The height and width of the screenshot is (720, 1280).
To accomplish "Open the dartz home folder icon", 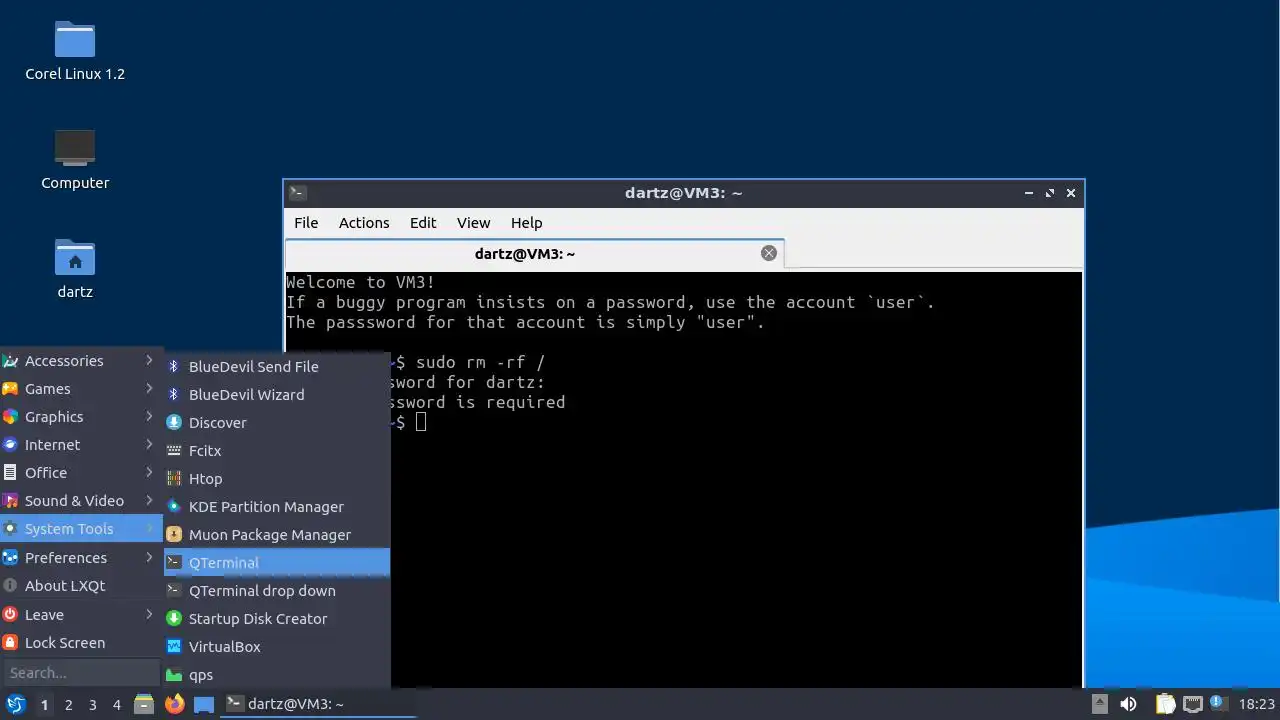I will [75, 269].
